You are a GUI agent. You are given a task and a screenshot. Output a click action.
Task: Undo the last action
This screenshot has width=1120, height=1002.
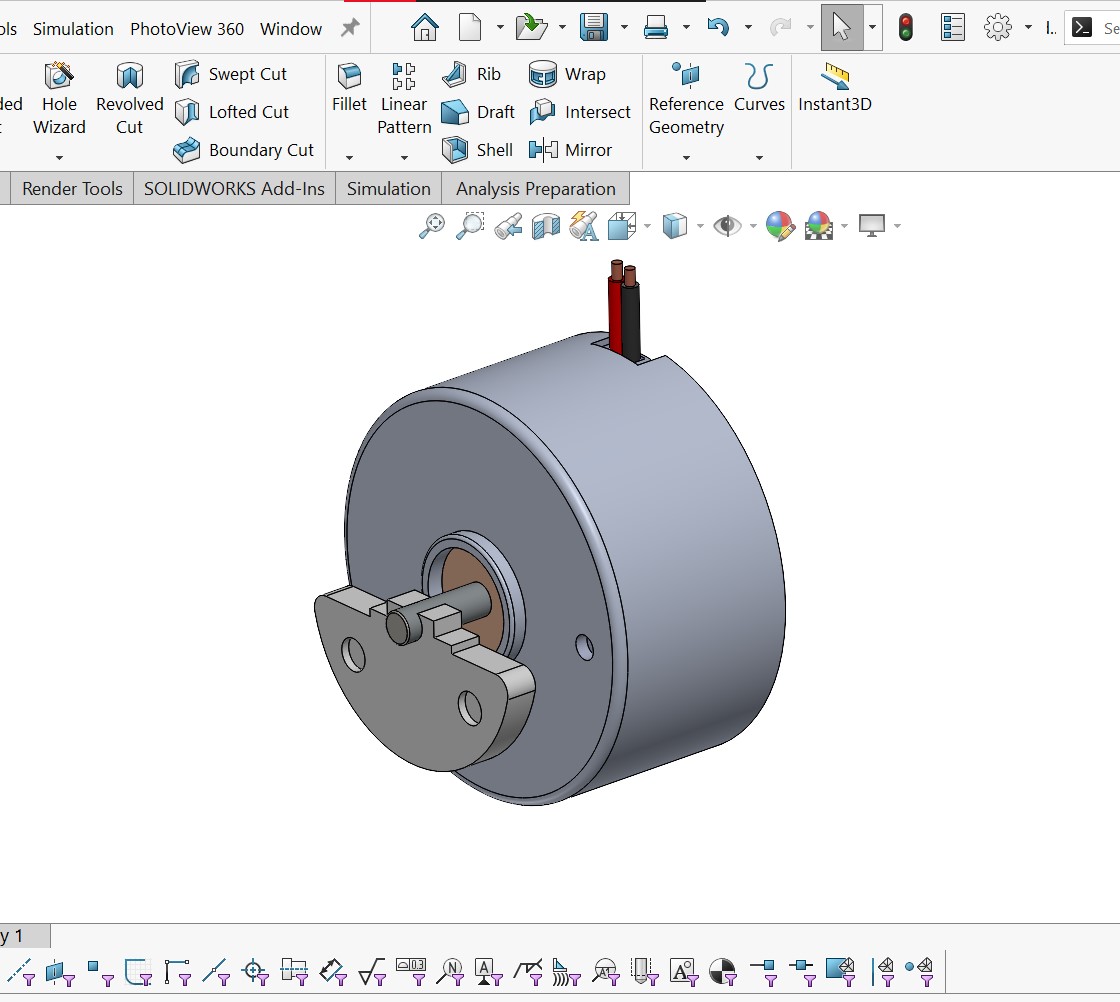tap(718, 28)
